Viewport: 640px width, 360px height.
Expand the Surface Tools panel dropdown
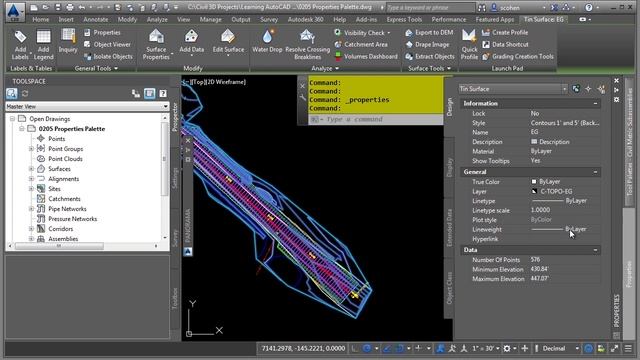449,69
